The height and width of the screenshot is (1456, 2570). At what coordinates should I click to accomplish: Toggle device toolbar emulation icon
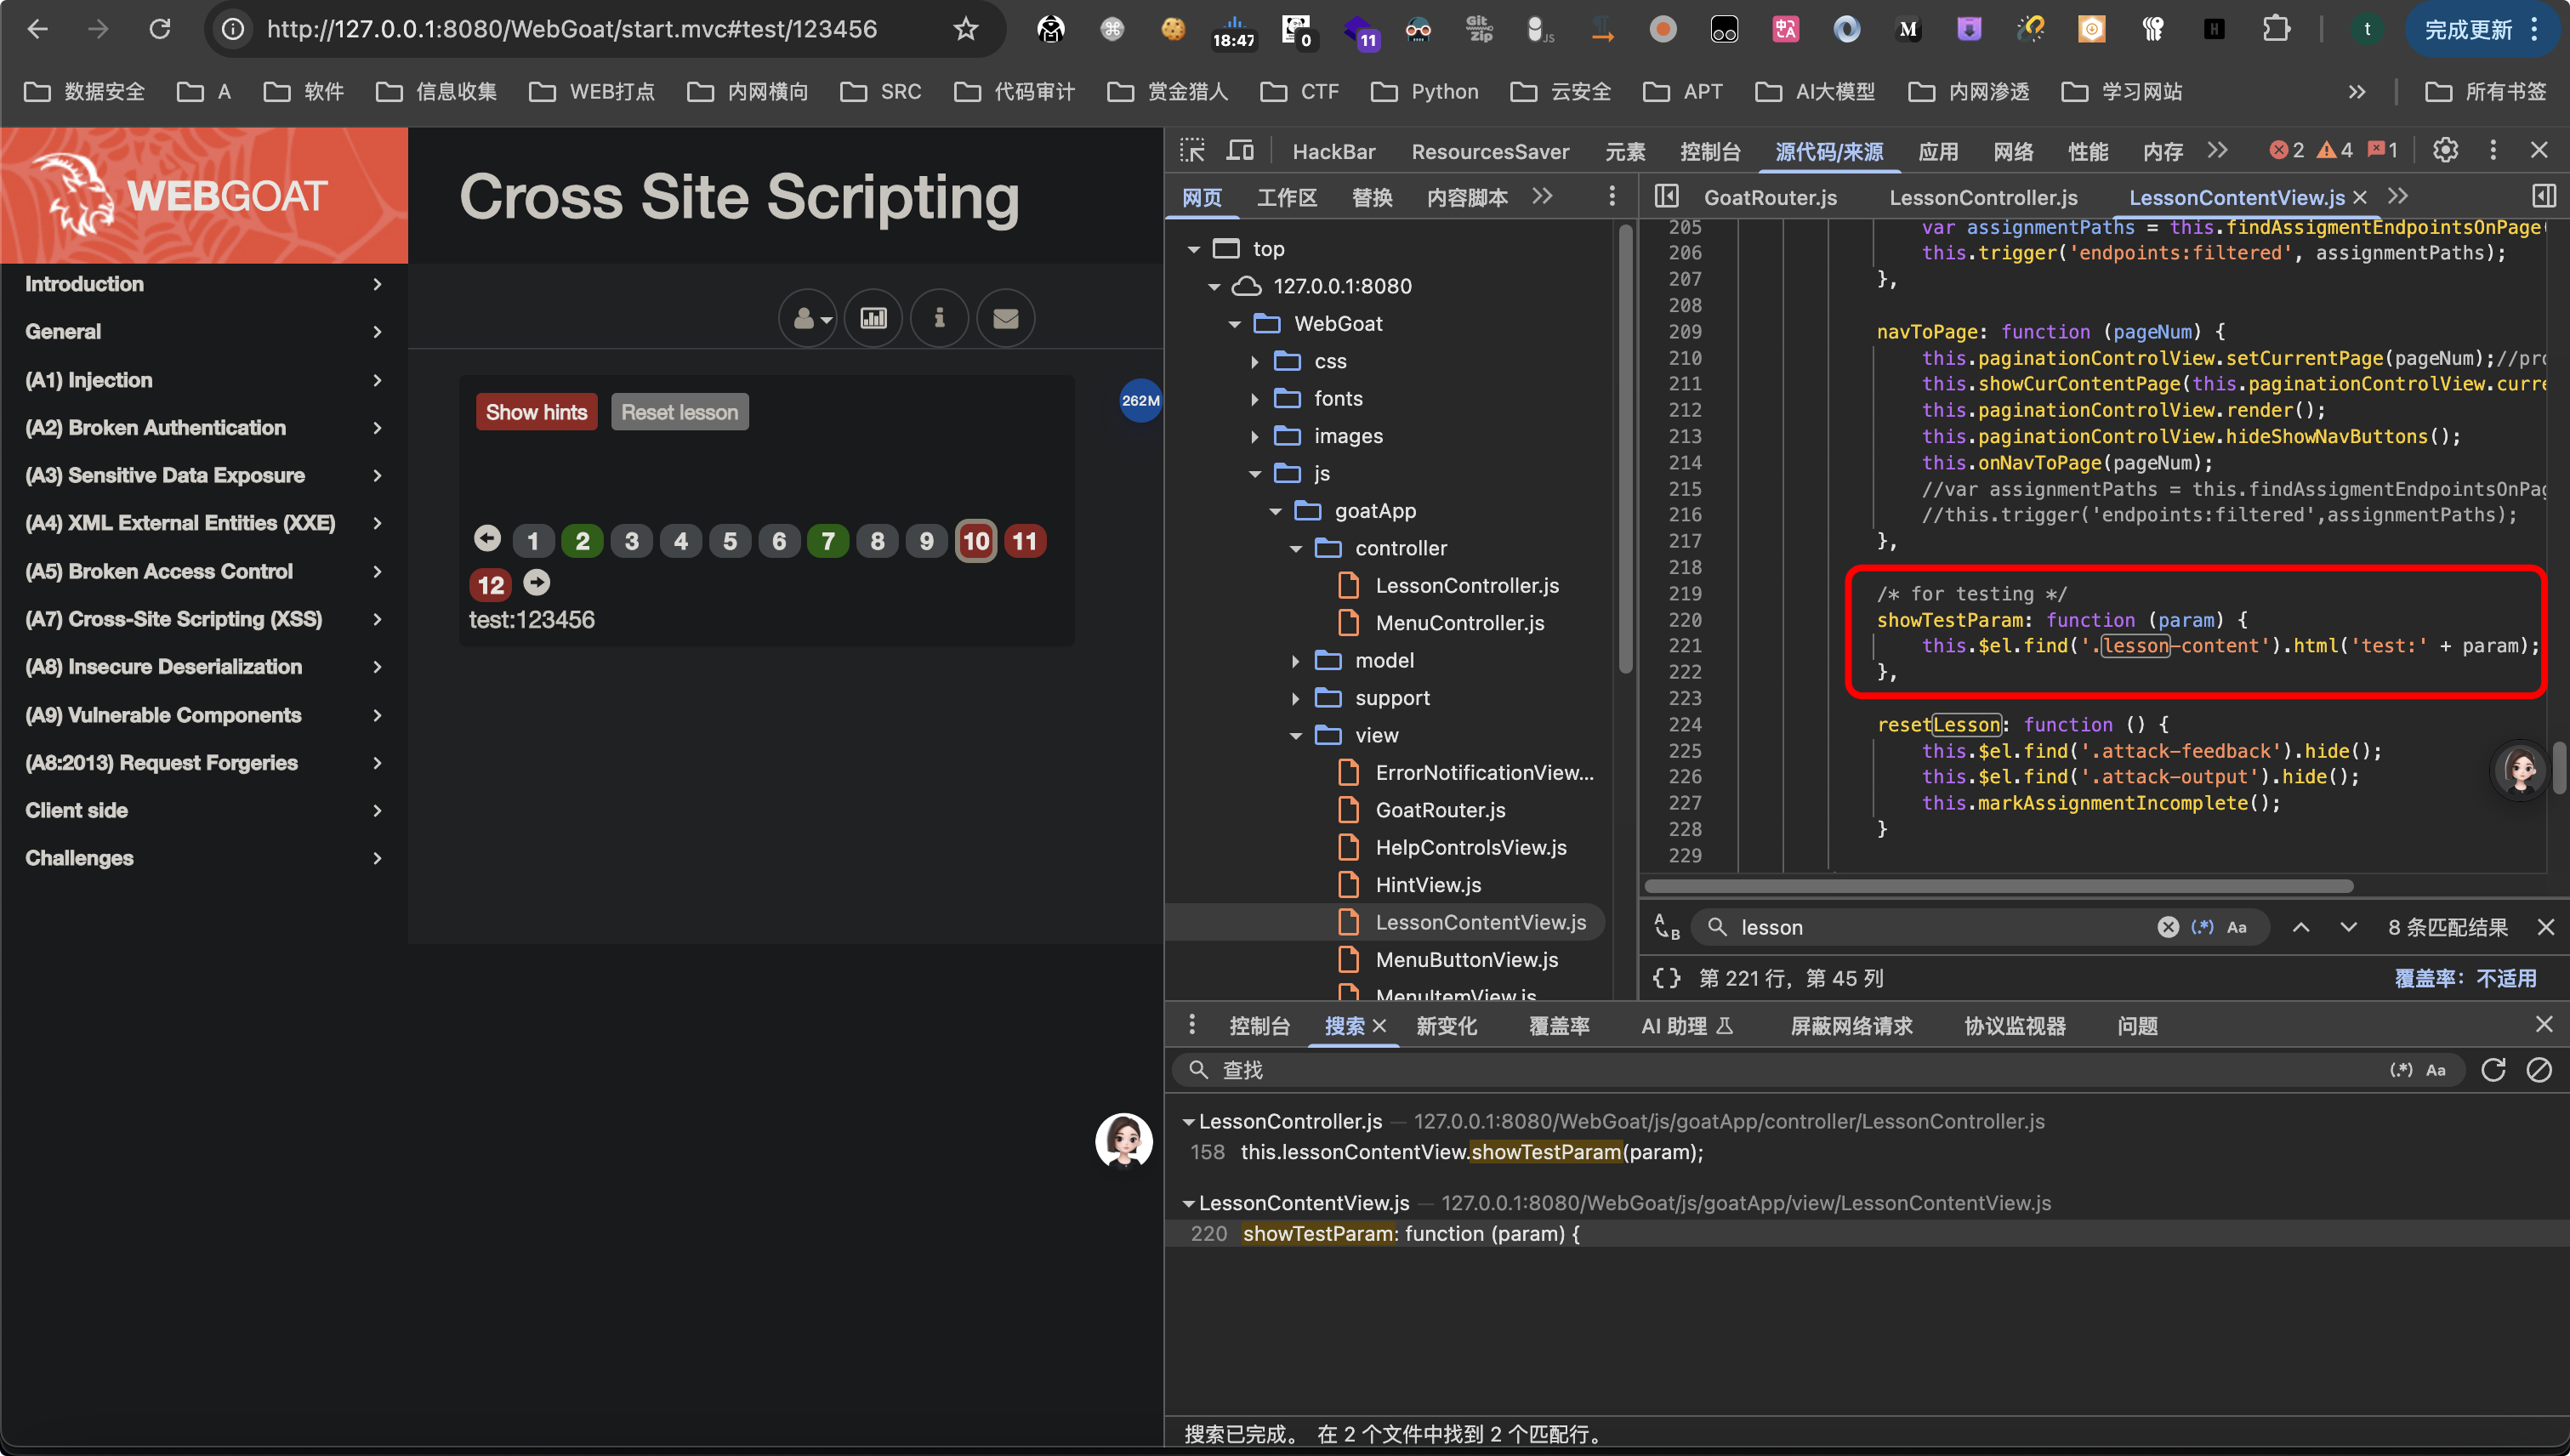pyautogui.click(x=1240, y=151)
